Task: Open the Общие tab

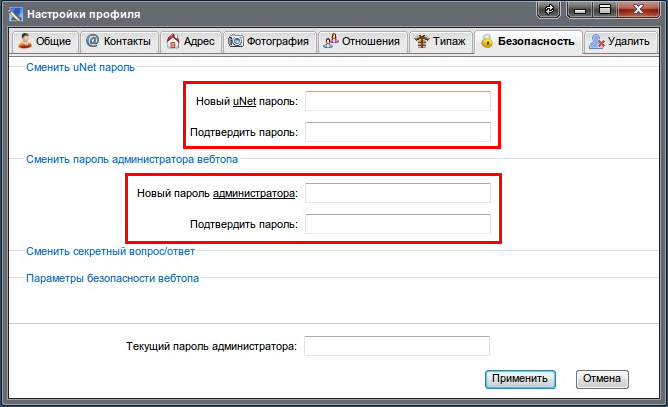Action: 43,42
